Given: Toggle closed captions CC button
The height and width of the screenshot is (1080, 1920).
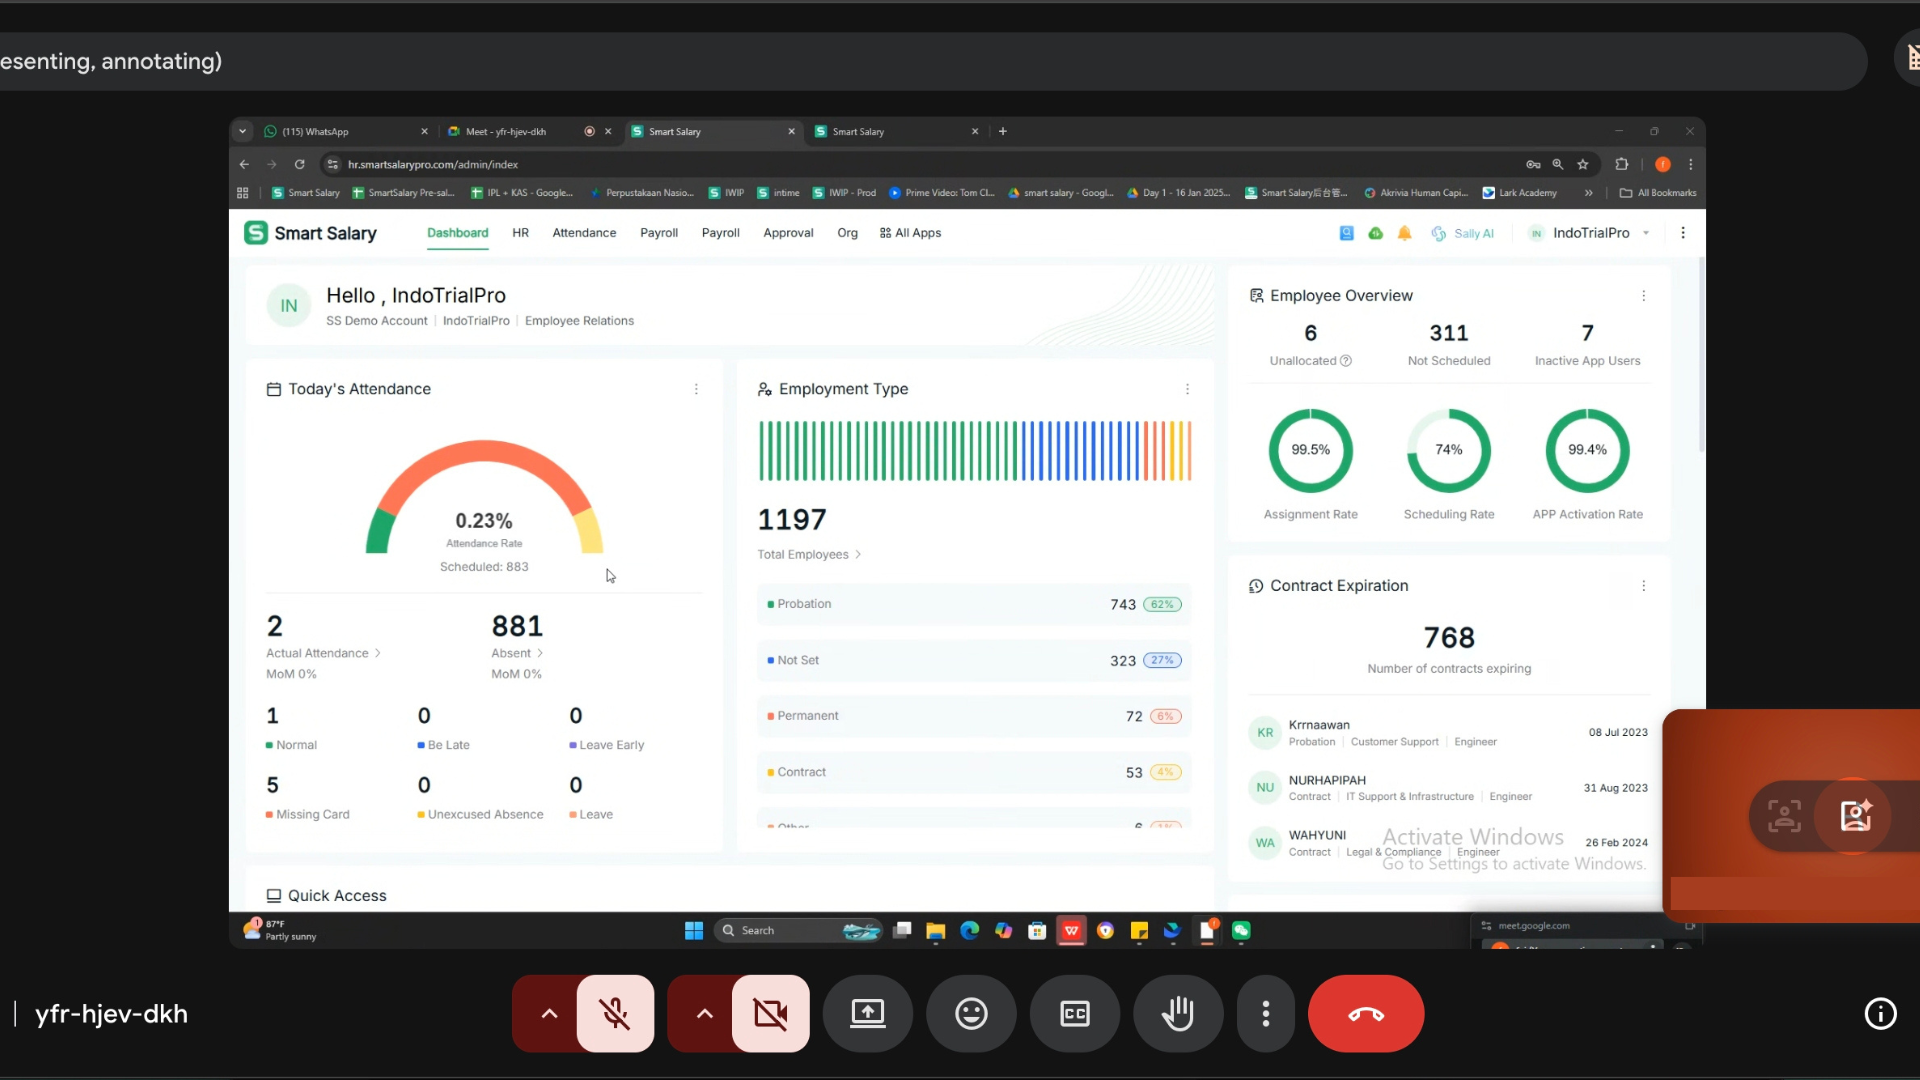Looking at the screenshot, I should (x=1074, y=1014).
